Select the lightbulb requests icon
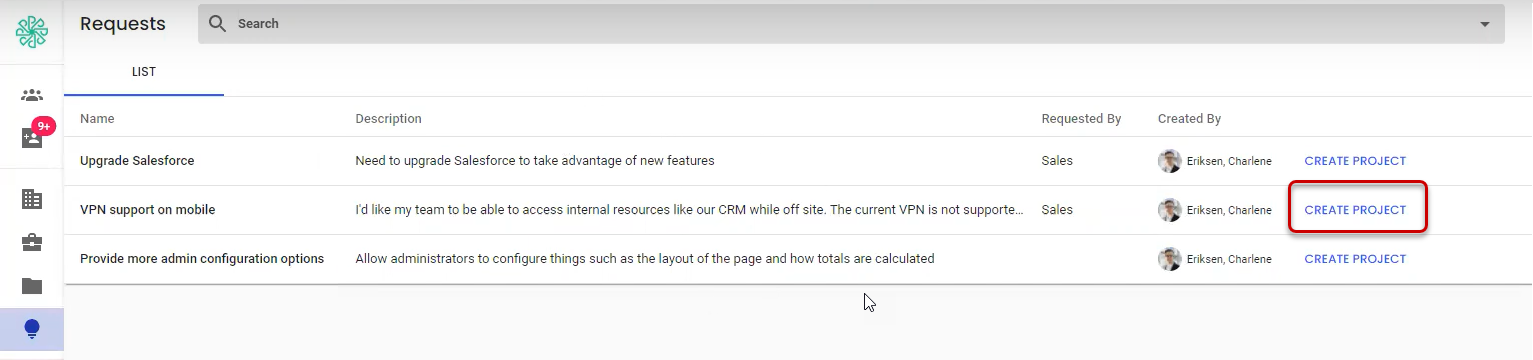The width and height of the screenshot is (1533, 360). coord(32,329)
